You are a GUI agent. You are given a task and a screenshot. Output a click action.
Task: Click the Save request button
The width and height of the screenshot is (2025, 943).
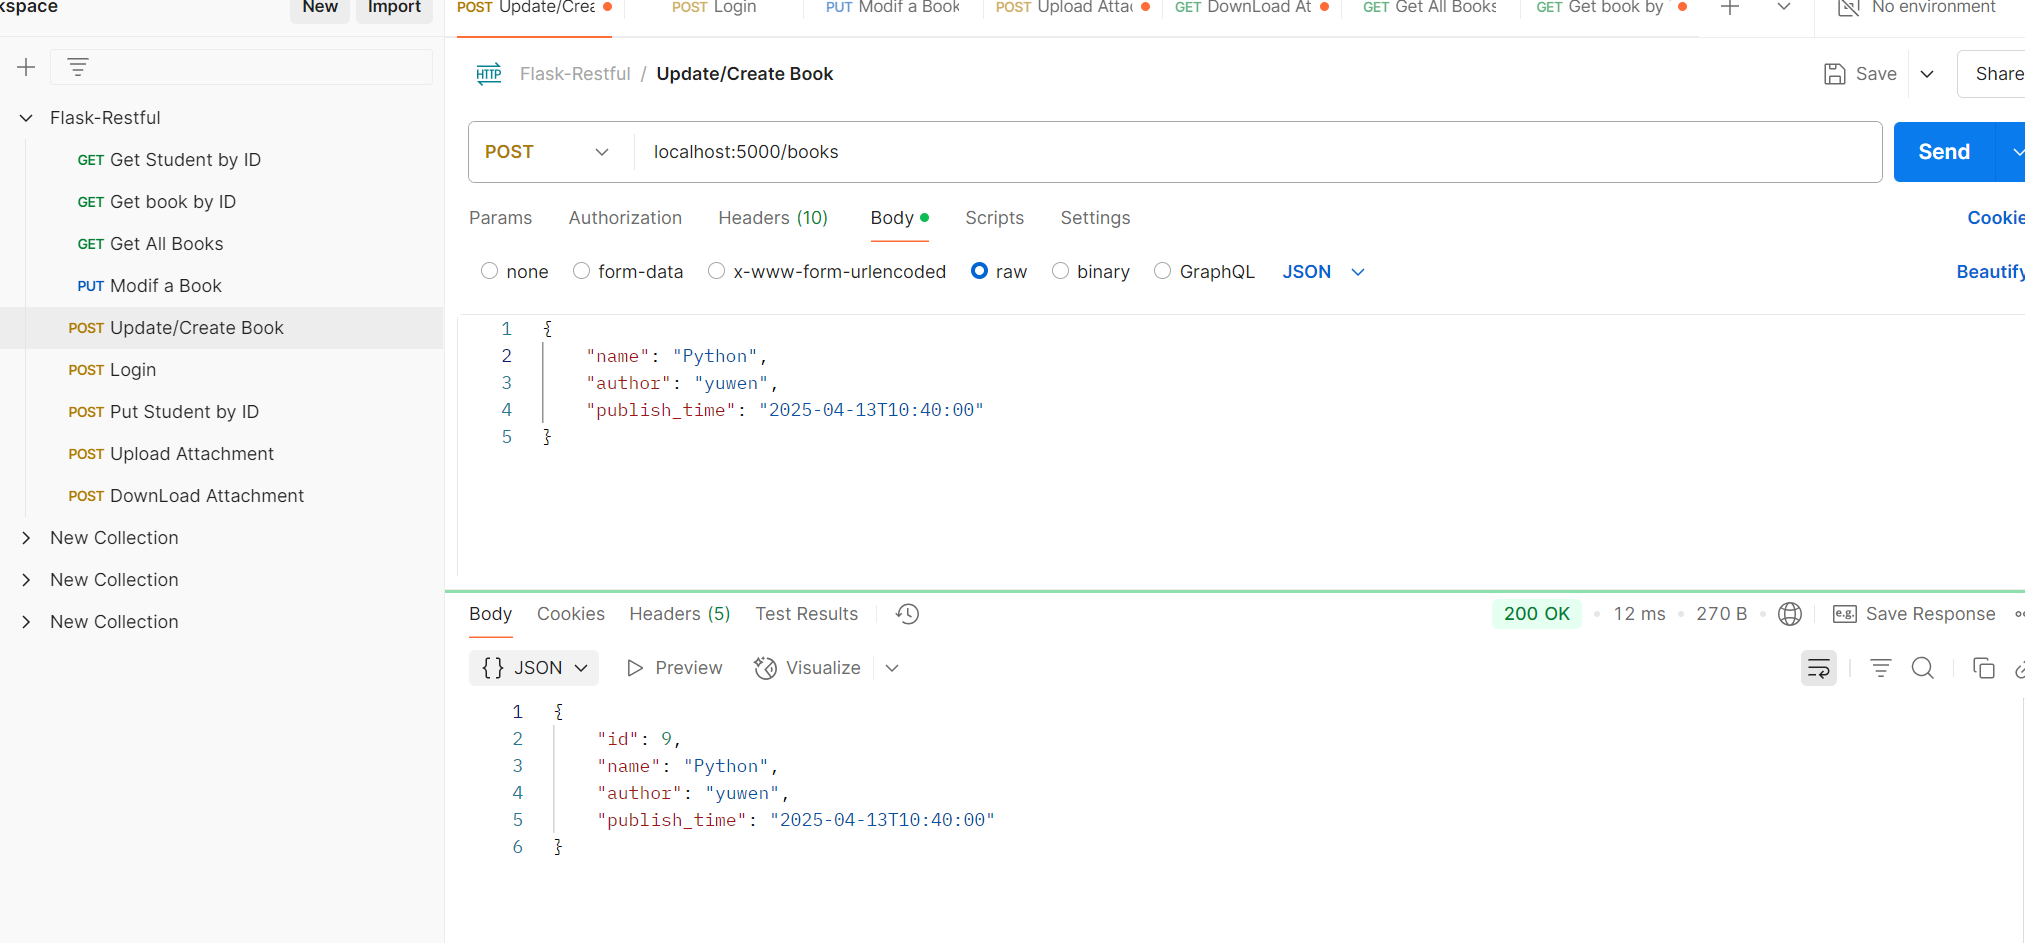1860,74
